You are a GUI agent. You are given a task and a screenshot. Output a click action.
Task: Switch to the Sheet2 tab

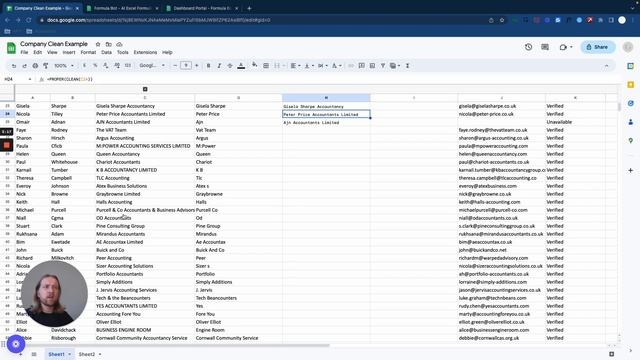point(87,354)
